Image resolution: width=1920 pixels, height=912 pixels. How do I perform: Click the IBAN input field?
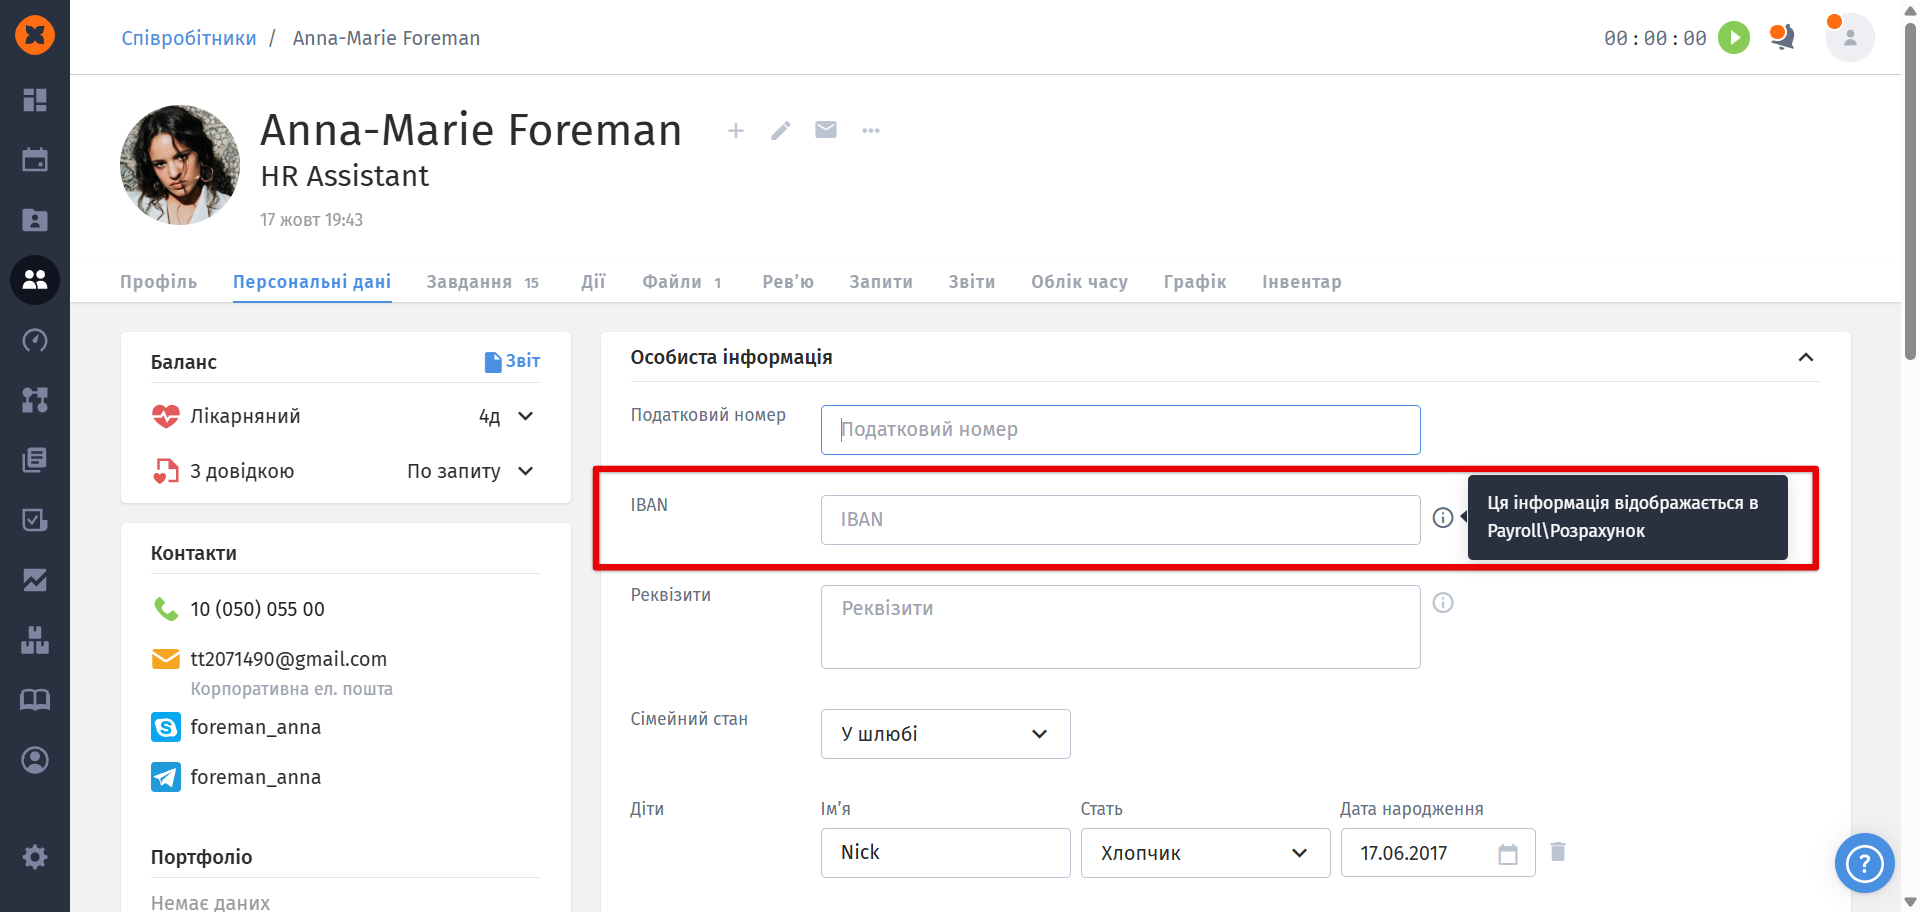pos(1120,520)
